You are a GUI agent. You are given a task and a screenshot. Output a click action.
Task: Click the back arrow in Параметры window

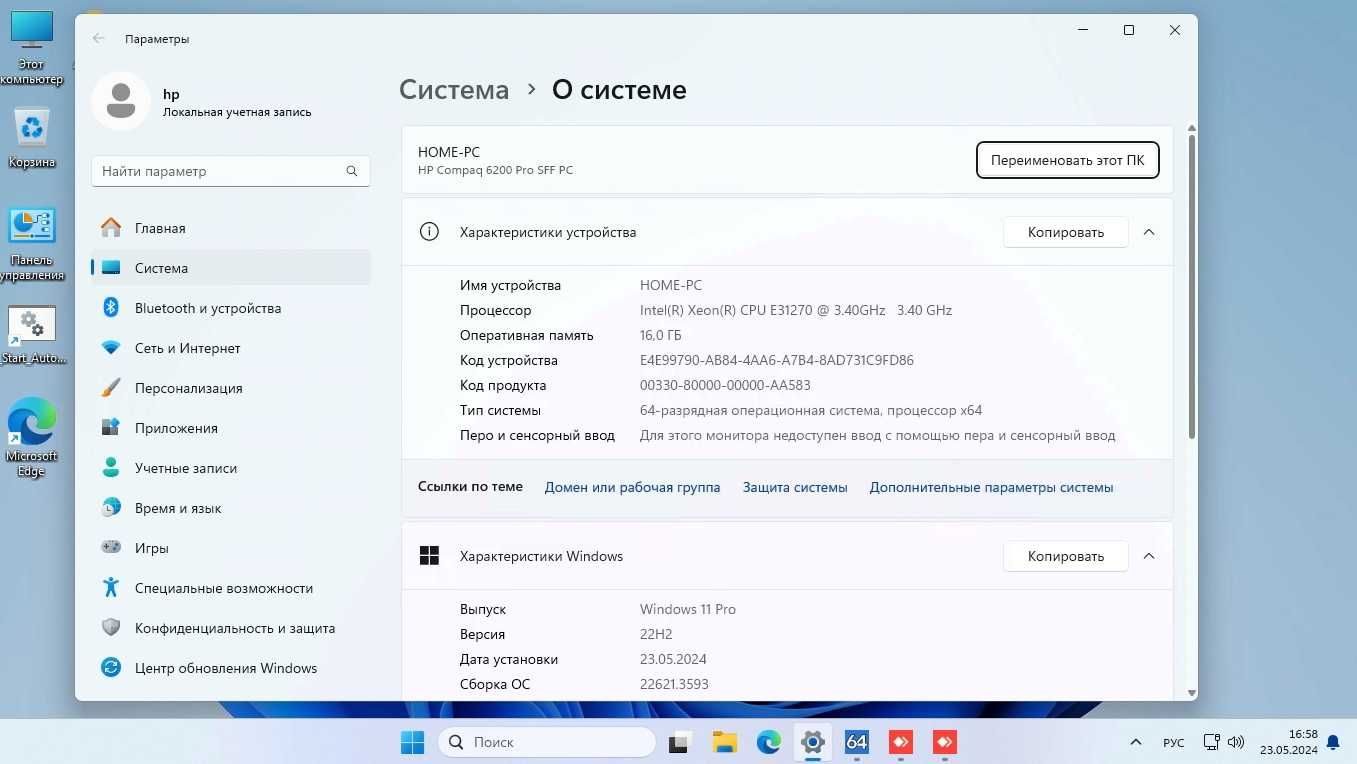tap(98, 39)
